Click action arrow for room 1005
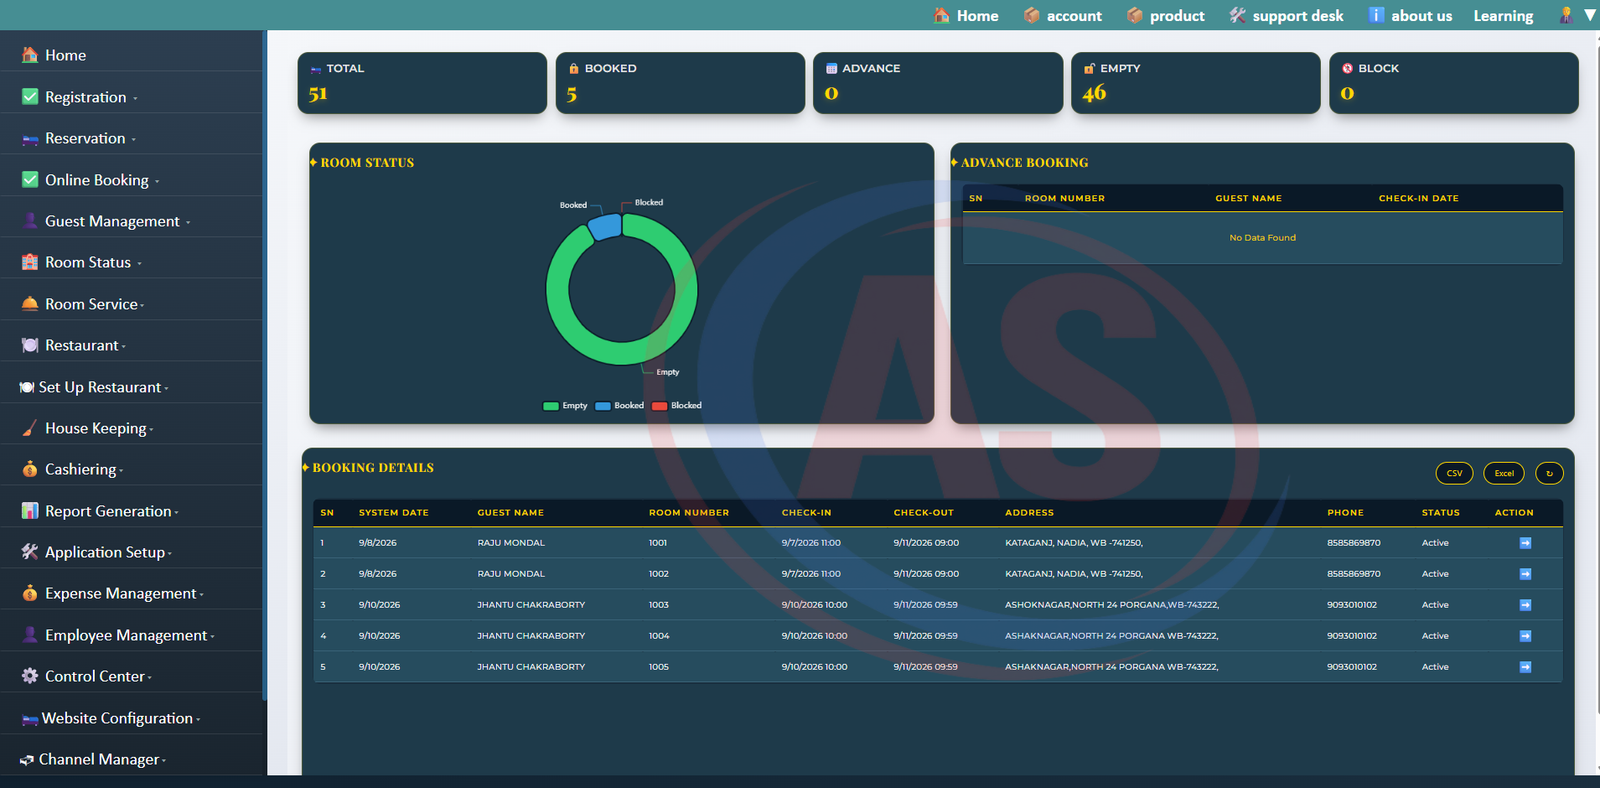Viewport: 1600px width, 788px height. 1525,667
